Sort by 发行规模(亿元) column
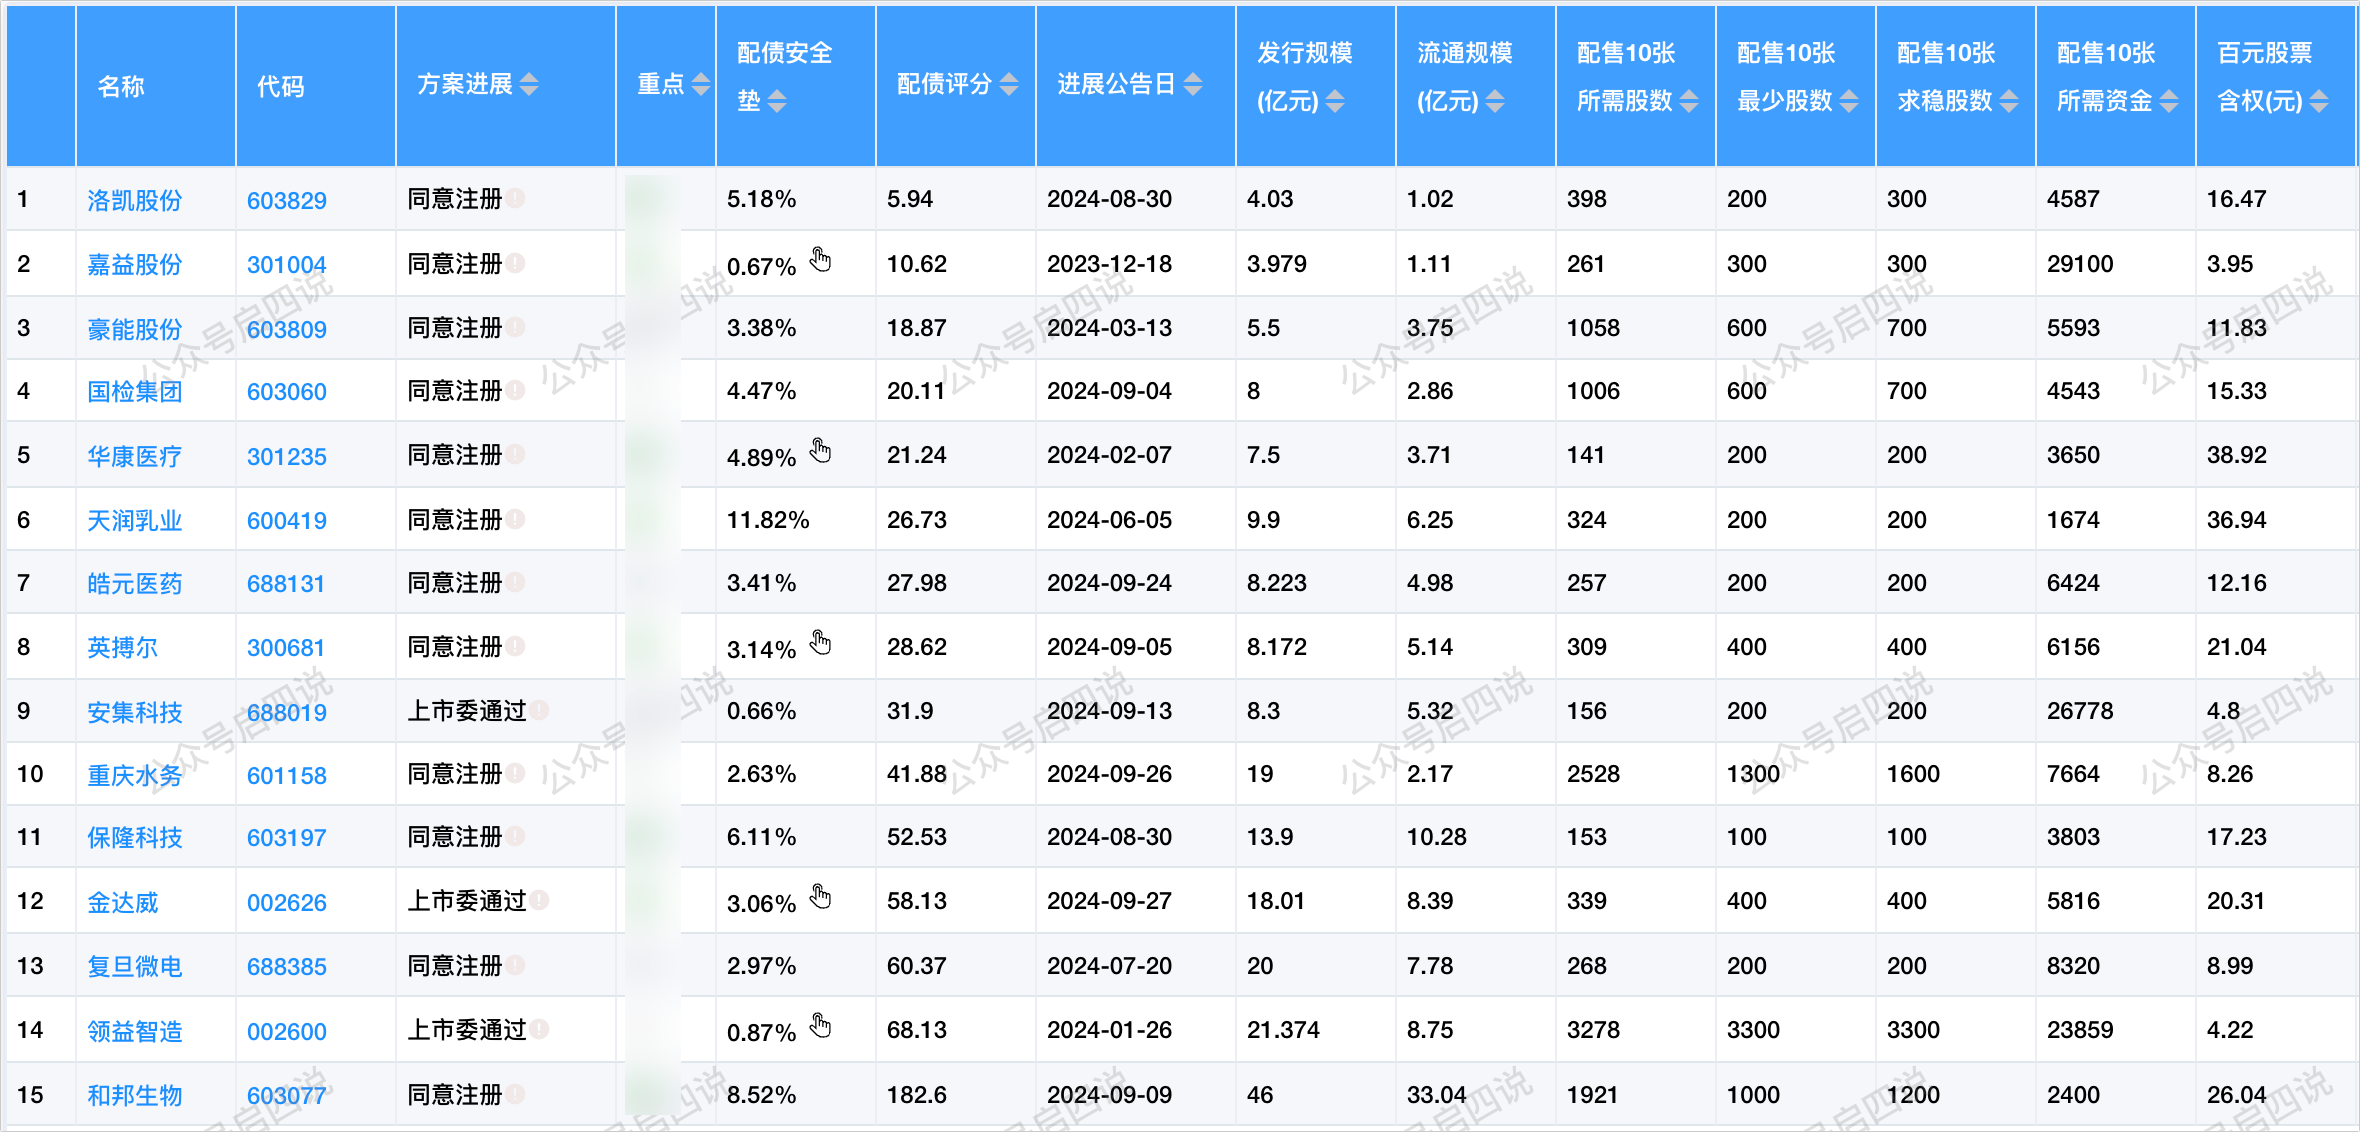 [1335, 102]
